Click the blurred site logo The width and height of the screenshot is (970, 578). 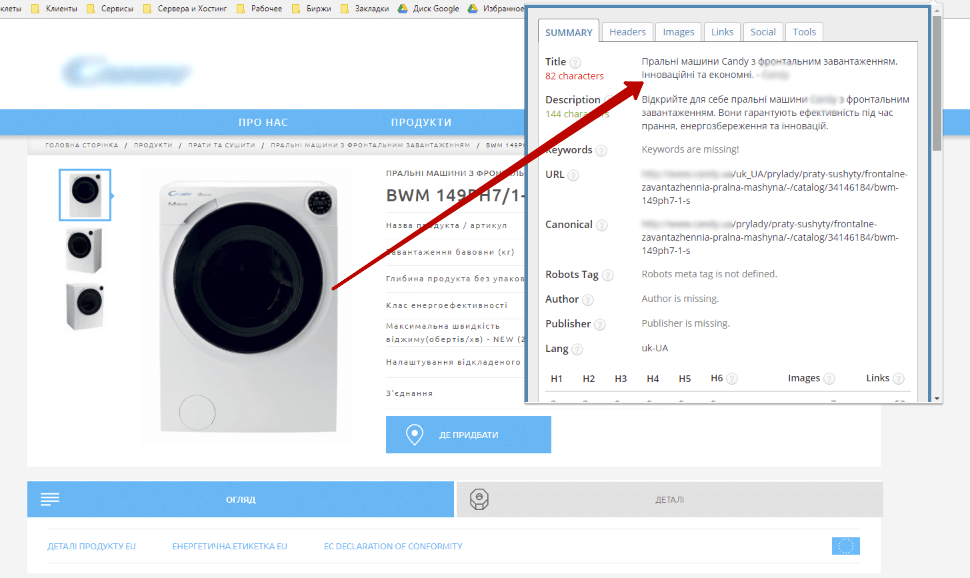126,72
